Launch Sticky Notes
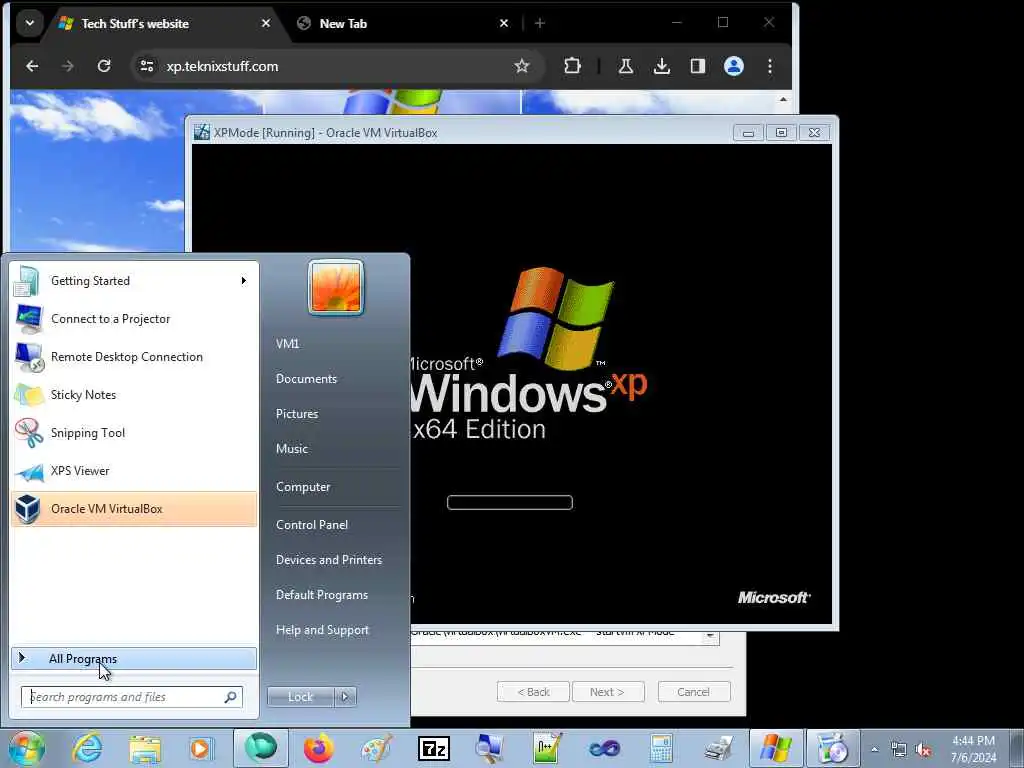 (x=134, y=394)
